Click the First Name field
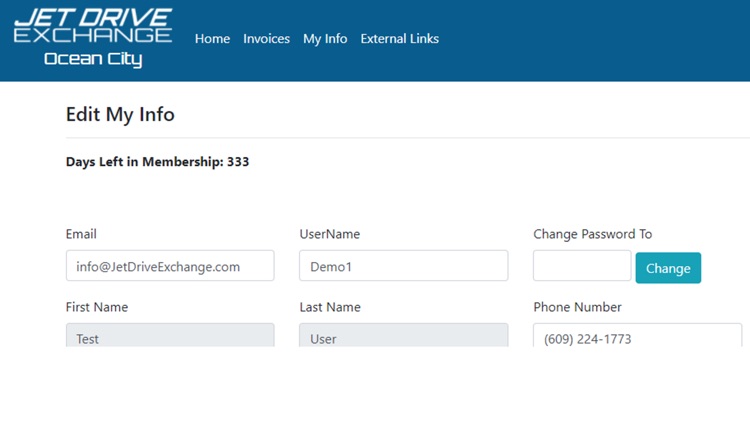The height and width of the screenshot is (422, 750). 170,337
